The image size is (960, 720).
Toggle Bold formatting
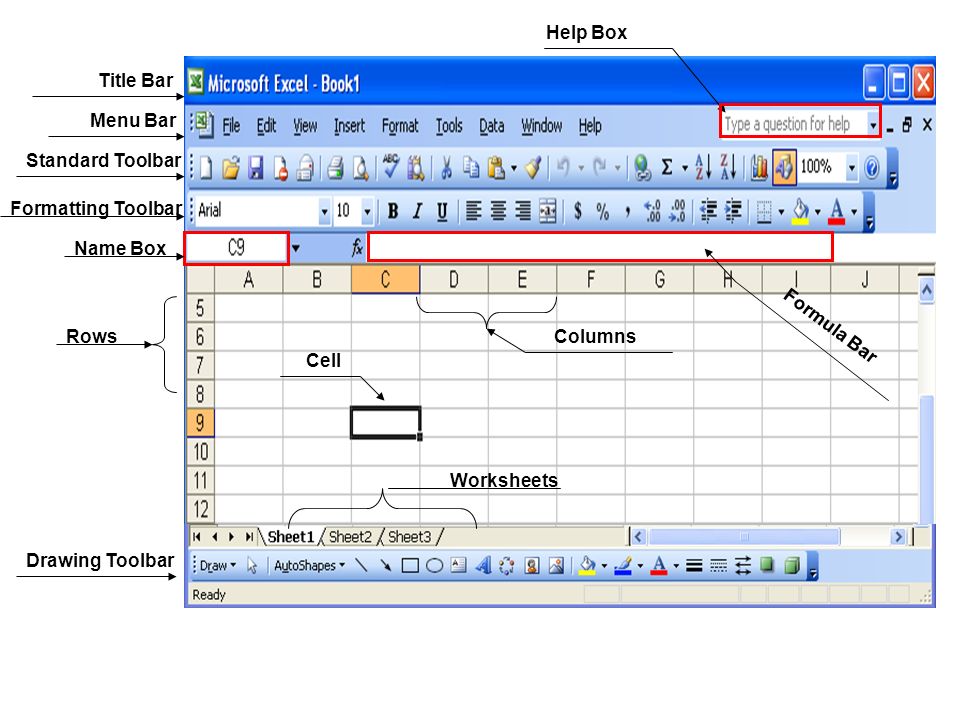(393, 211)
